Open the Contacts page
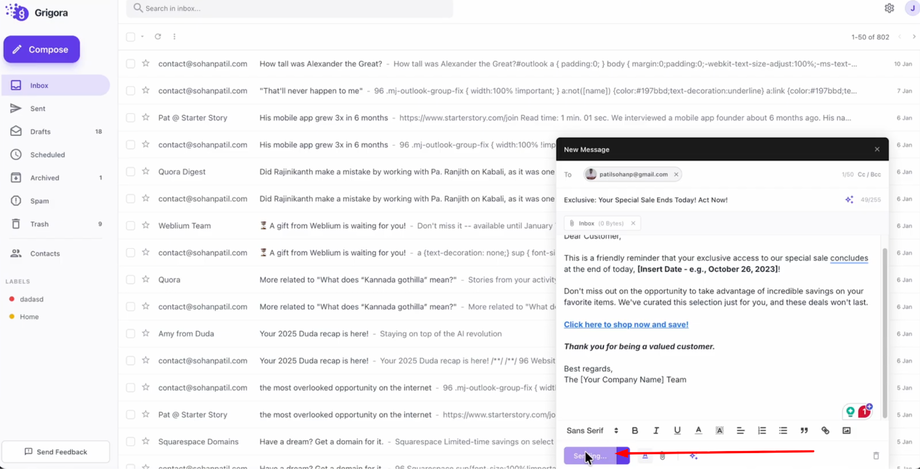920x469 pixels. coord(55,254)
